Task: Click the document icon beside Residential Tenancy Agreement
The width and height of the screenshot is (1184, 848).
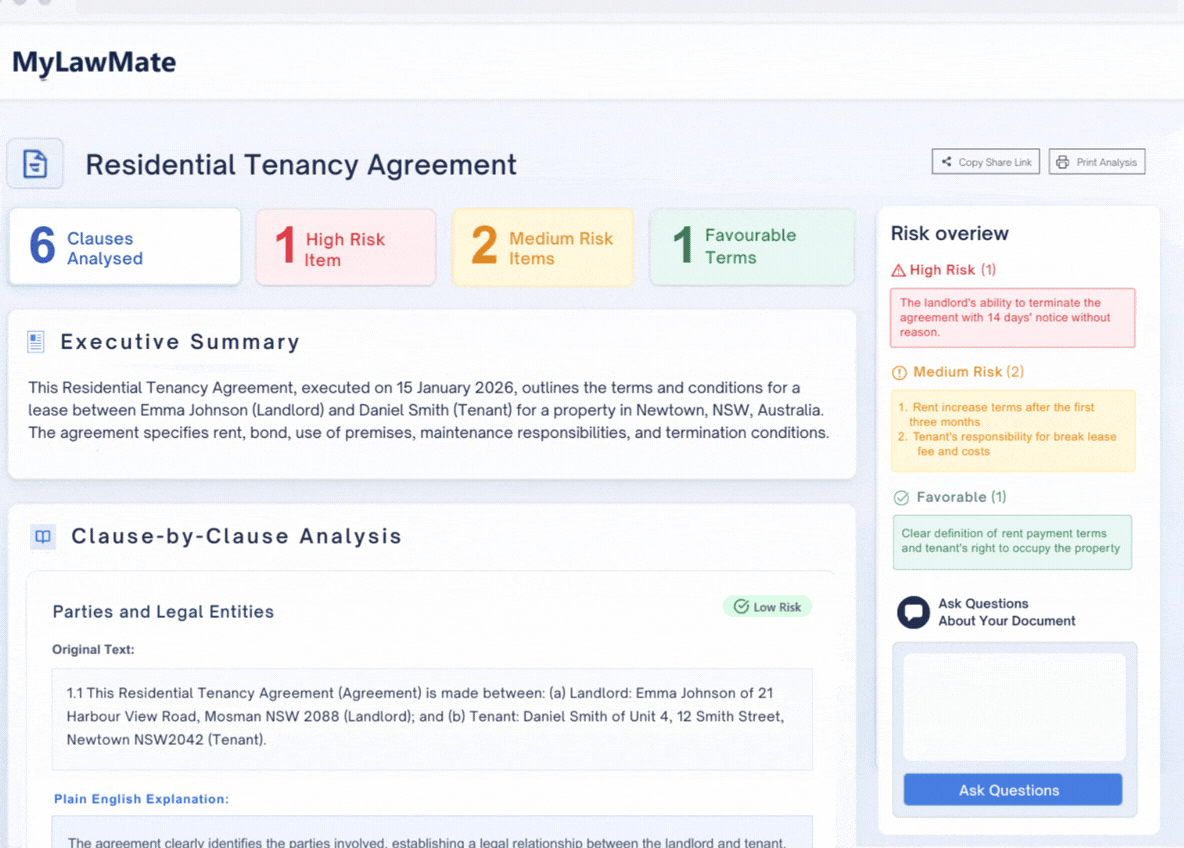Action: click(x=35, y=164)
